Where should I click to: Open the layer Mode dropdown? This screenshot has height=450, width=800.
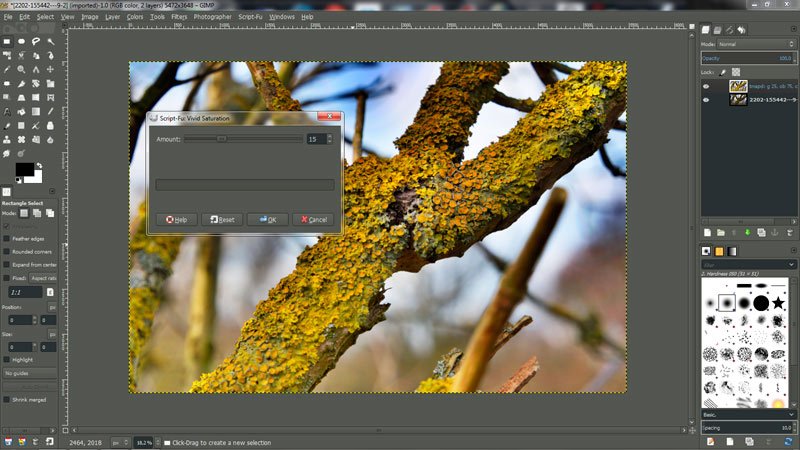pyautogui.click(x=756, y=44)
